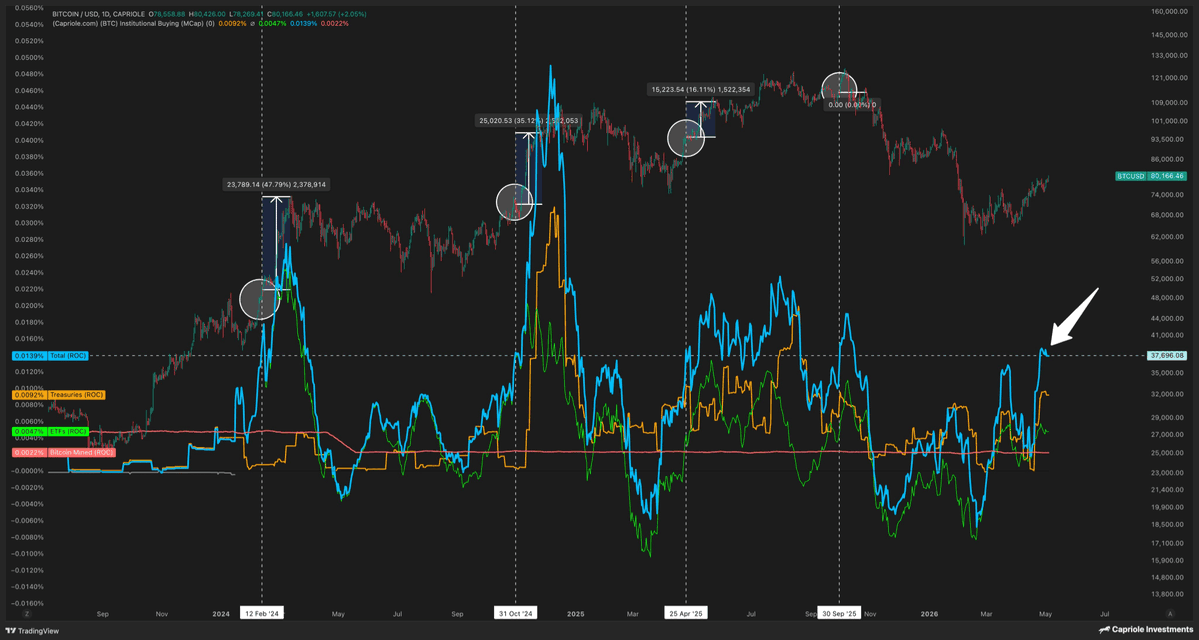Click the 13,800.00 price axis value

click(1168, 593)
